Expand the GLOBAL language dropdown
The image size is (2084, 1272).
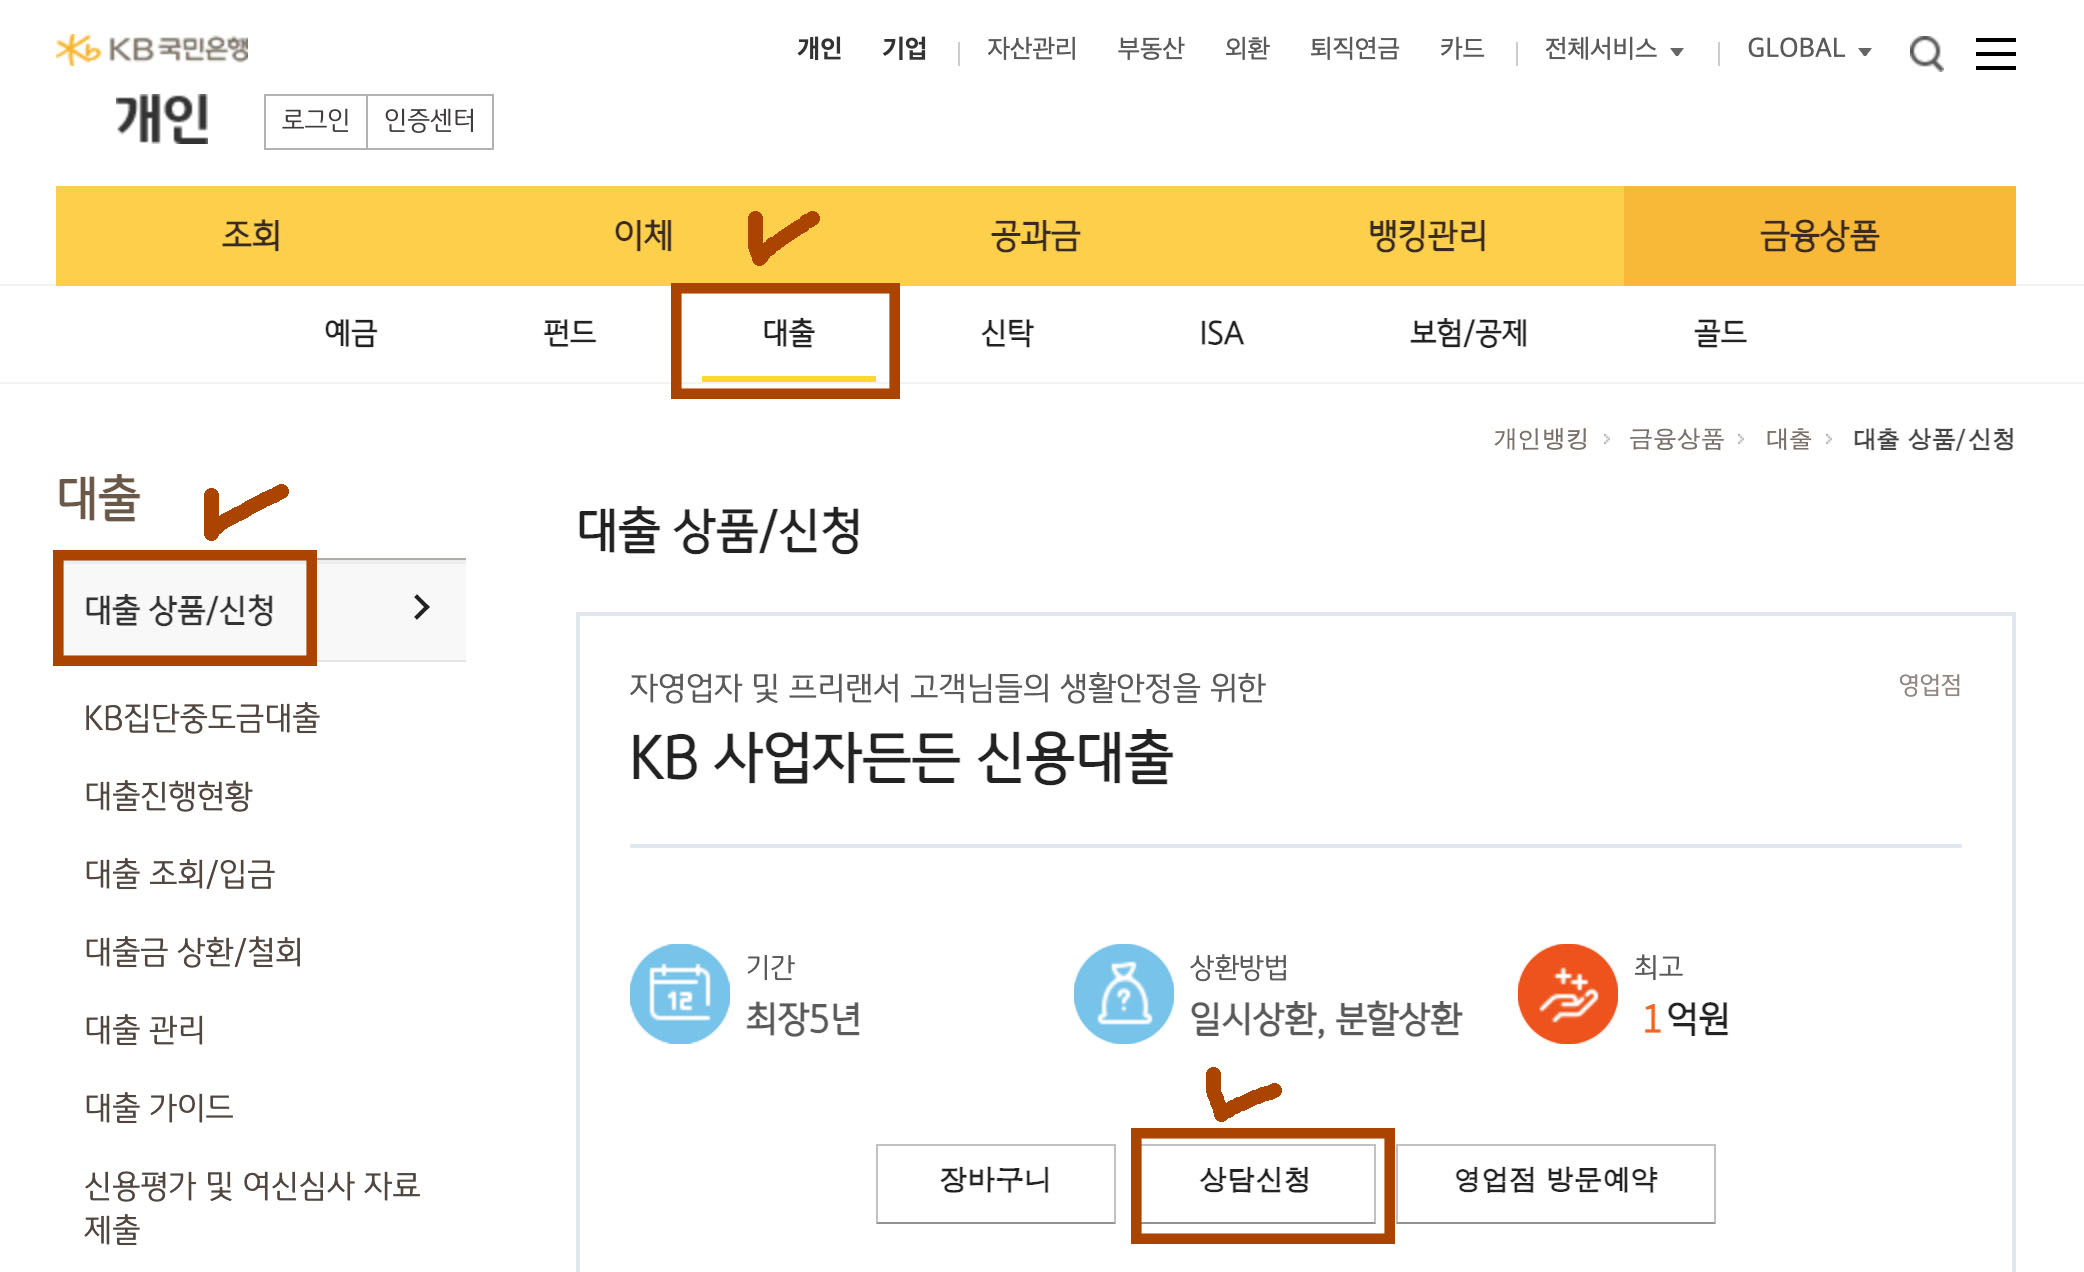click(x=1808, y=49)
